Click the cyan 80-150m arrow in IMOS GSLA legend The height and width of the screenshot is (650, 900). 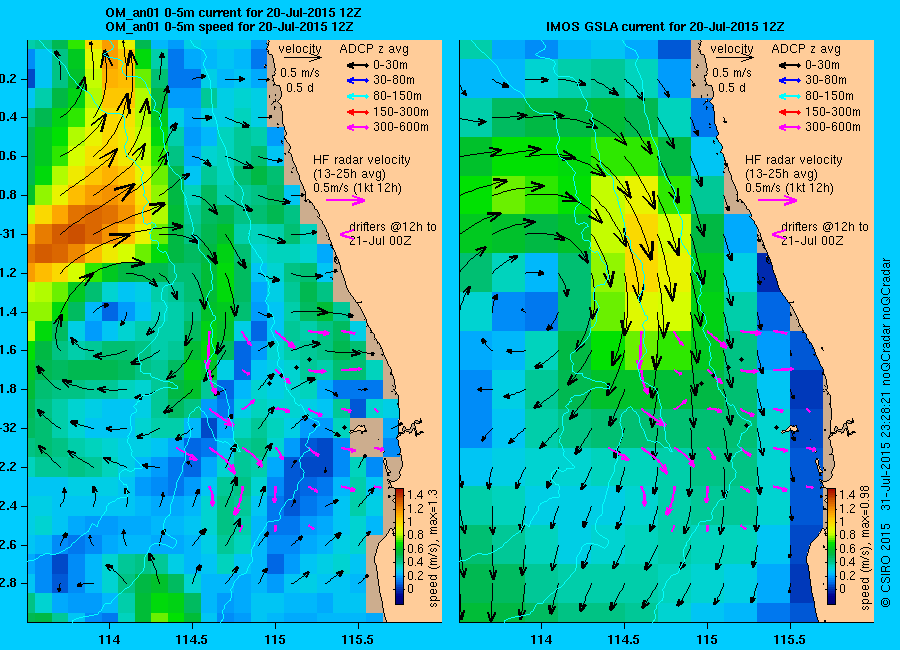[790, 96]
